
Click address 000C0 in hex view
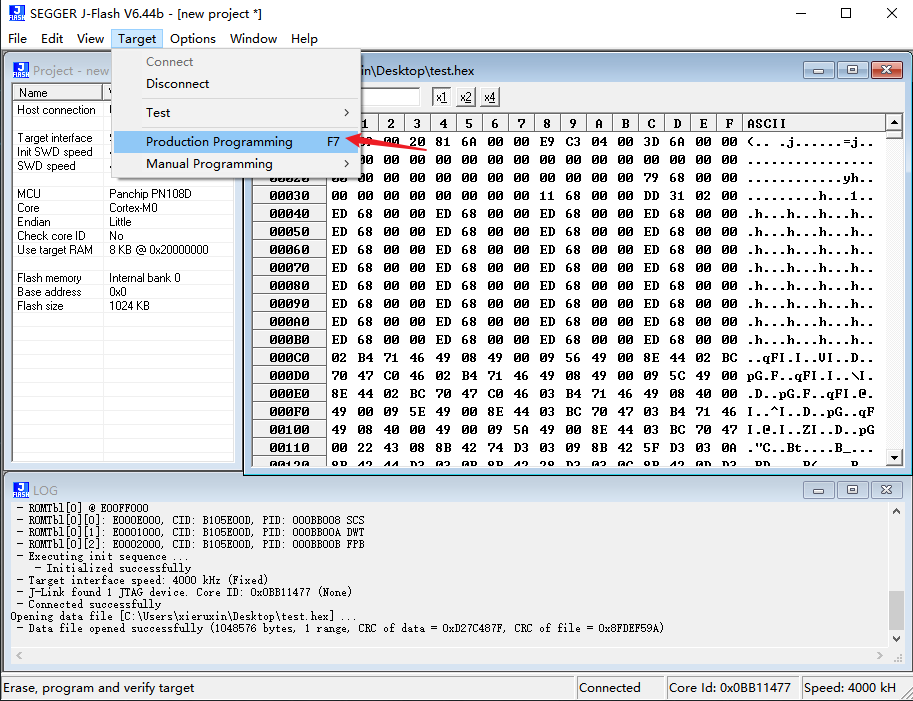(289, 357)
